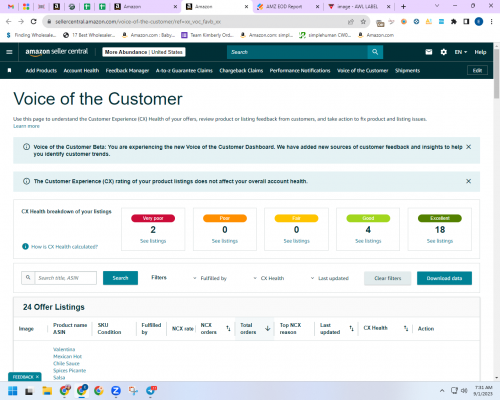Open the settings gear in Seller Central header
This screenshot has width=500, height=400.
(x=444, y=52)
